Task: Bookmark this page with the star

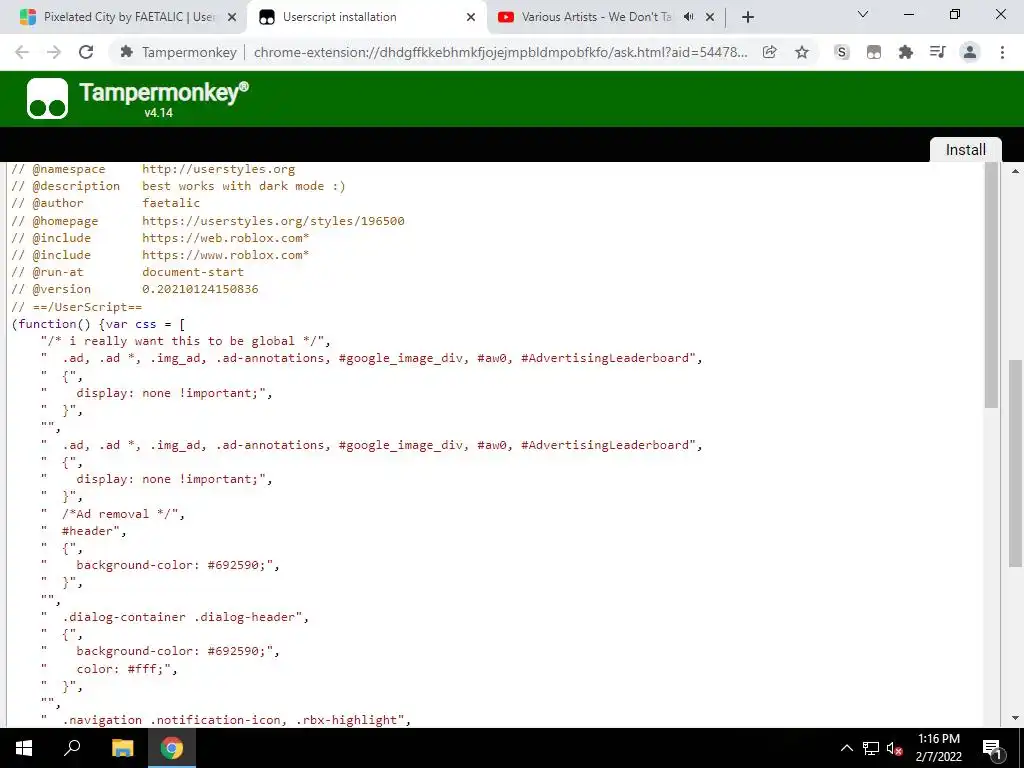Action: click(x=802, y=52)
